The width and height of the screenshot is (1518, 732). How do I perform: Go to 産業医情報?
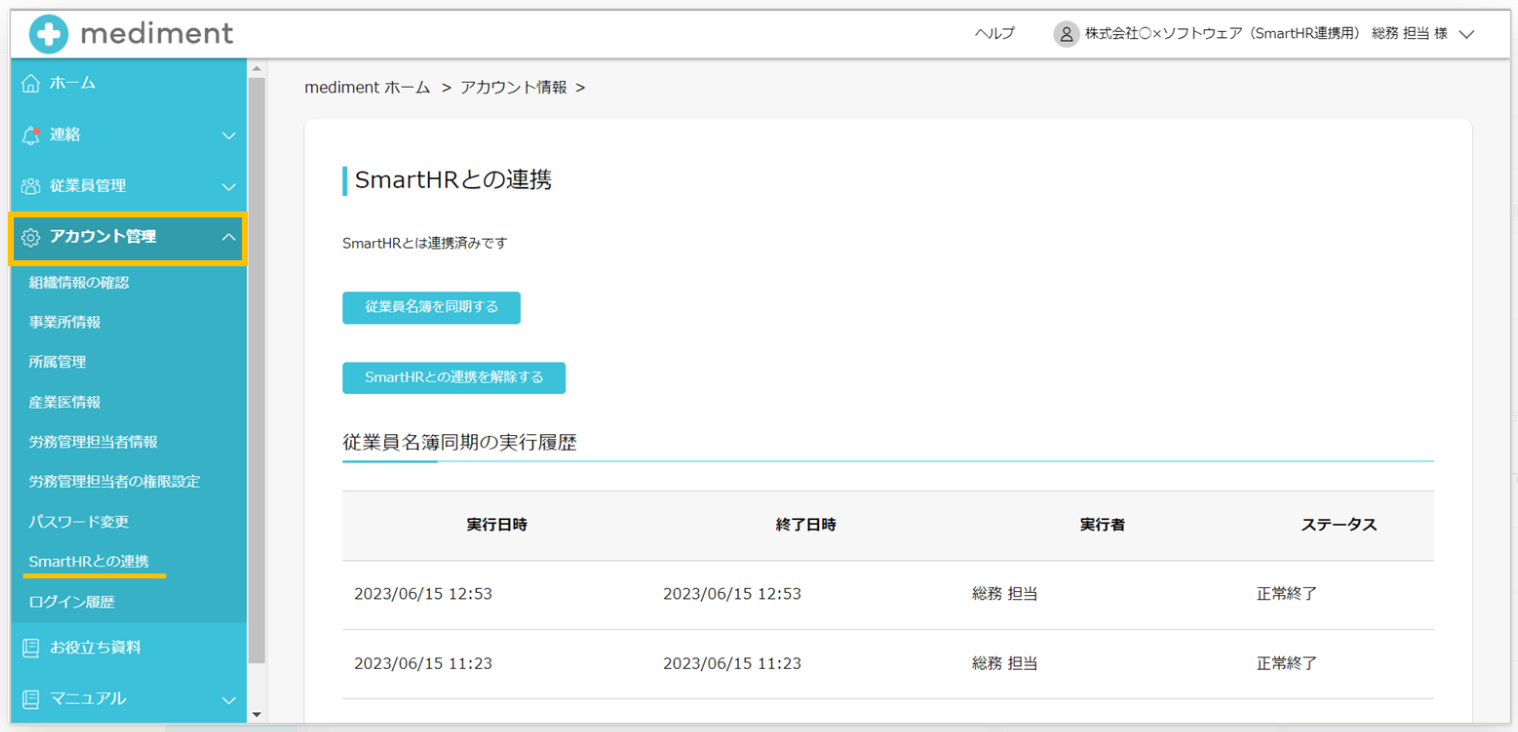[65, 402]
